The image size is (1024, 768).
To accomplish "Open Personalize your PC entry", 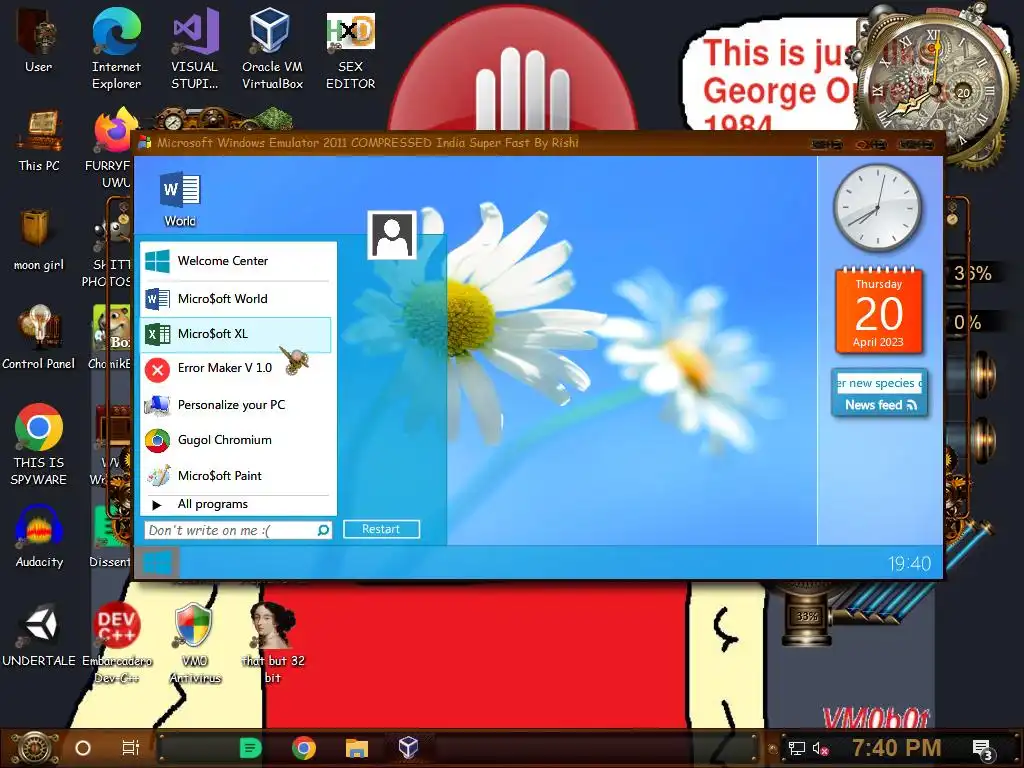I will (x=236, y=405).
